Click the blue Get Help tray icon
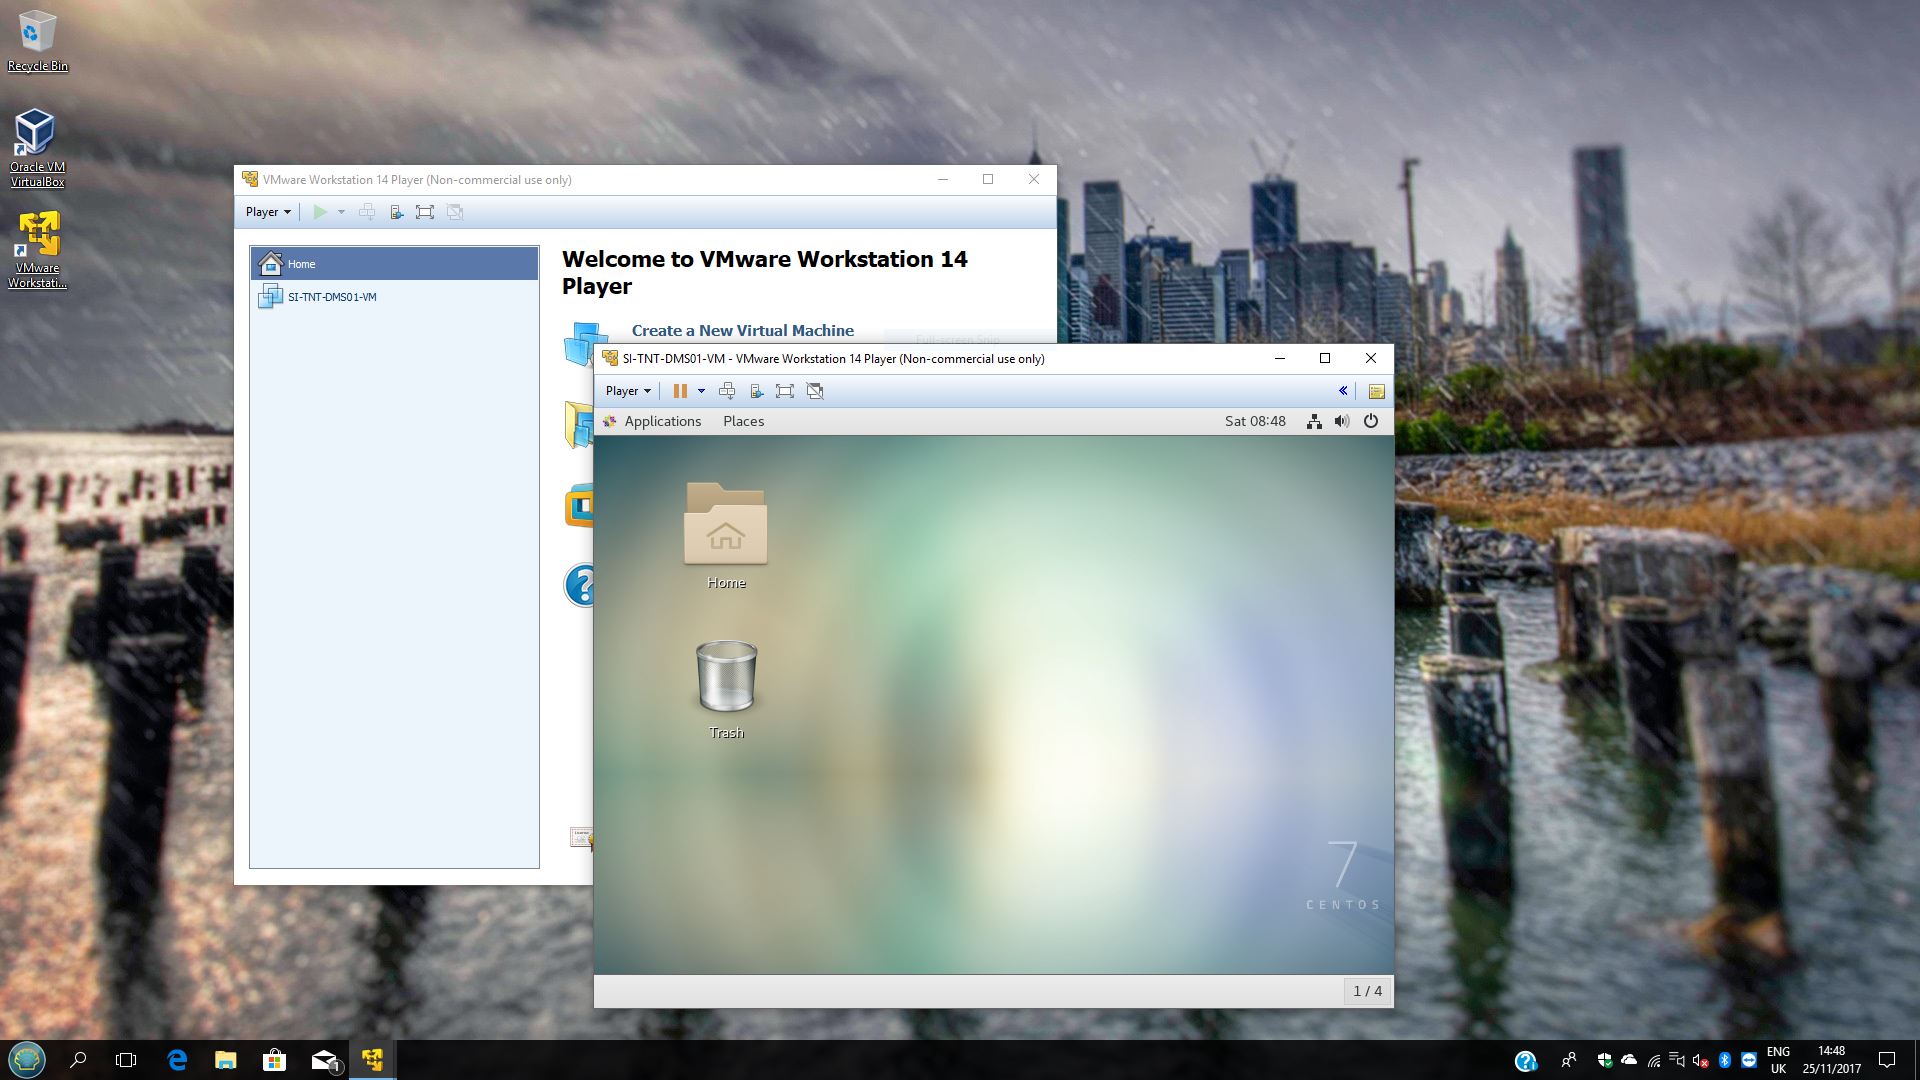 click(1526, 1061)
